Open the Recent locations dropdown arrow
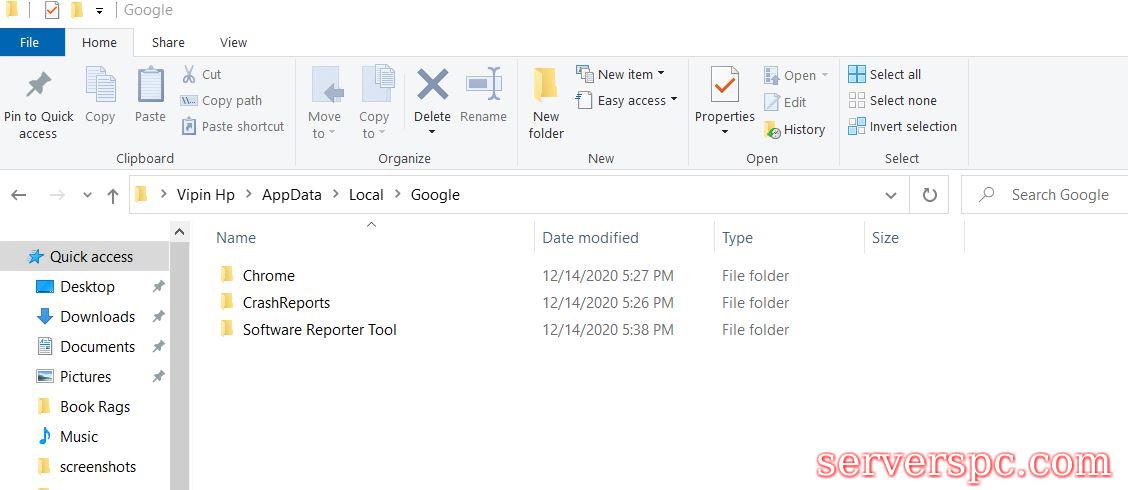 87,196
